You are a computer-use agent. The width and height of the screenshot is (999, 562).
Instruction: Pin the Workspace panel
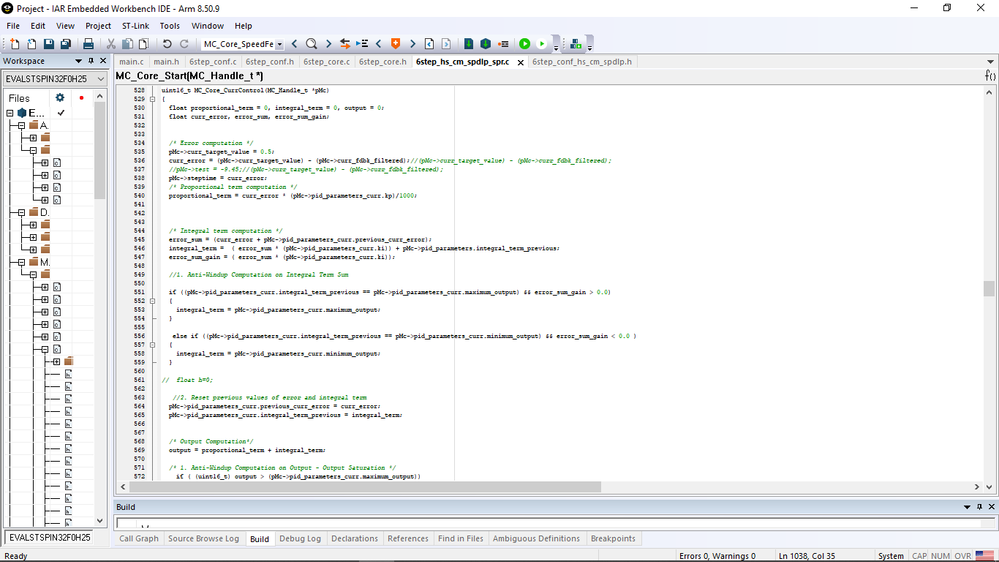[90, 61]
